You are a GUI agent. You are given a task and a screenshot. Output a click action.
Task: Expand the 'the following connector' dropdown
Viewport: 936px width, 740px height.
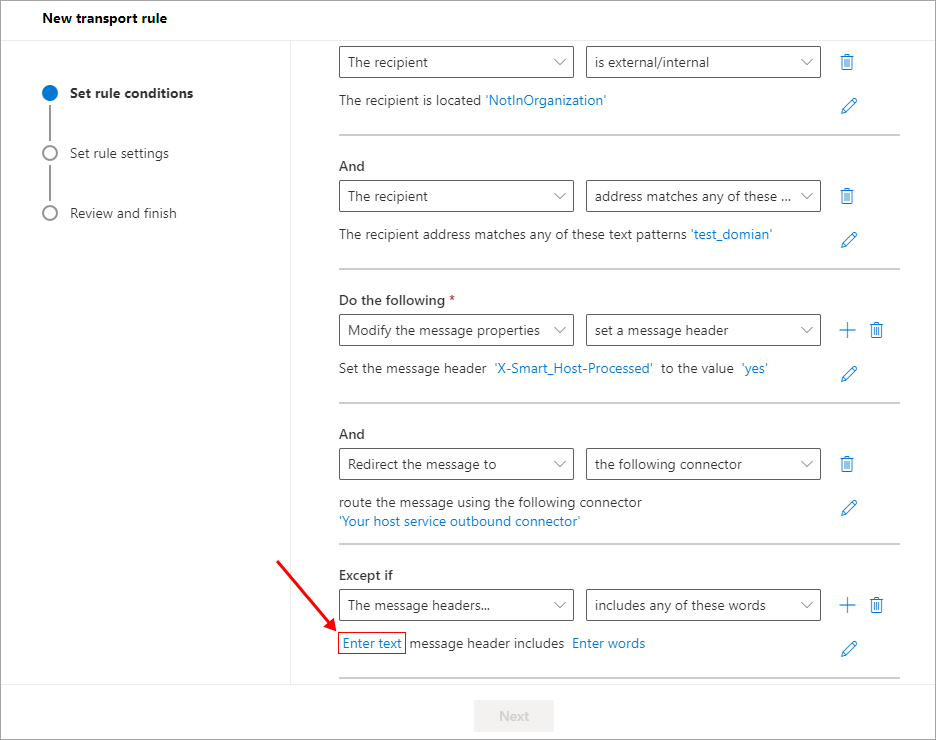pyautogui.click(x=703, y=464)
